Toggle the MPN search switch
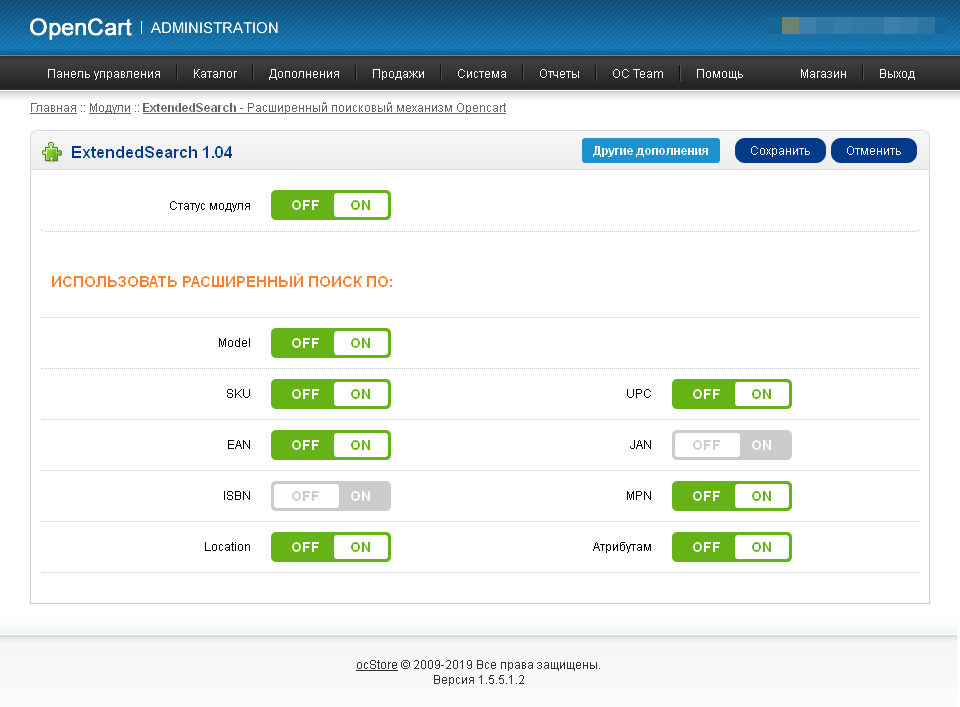 tap(732, 496)
